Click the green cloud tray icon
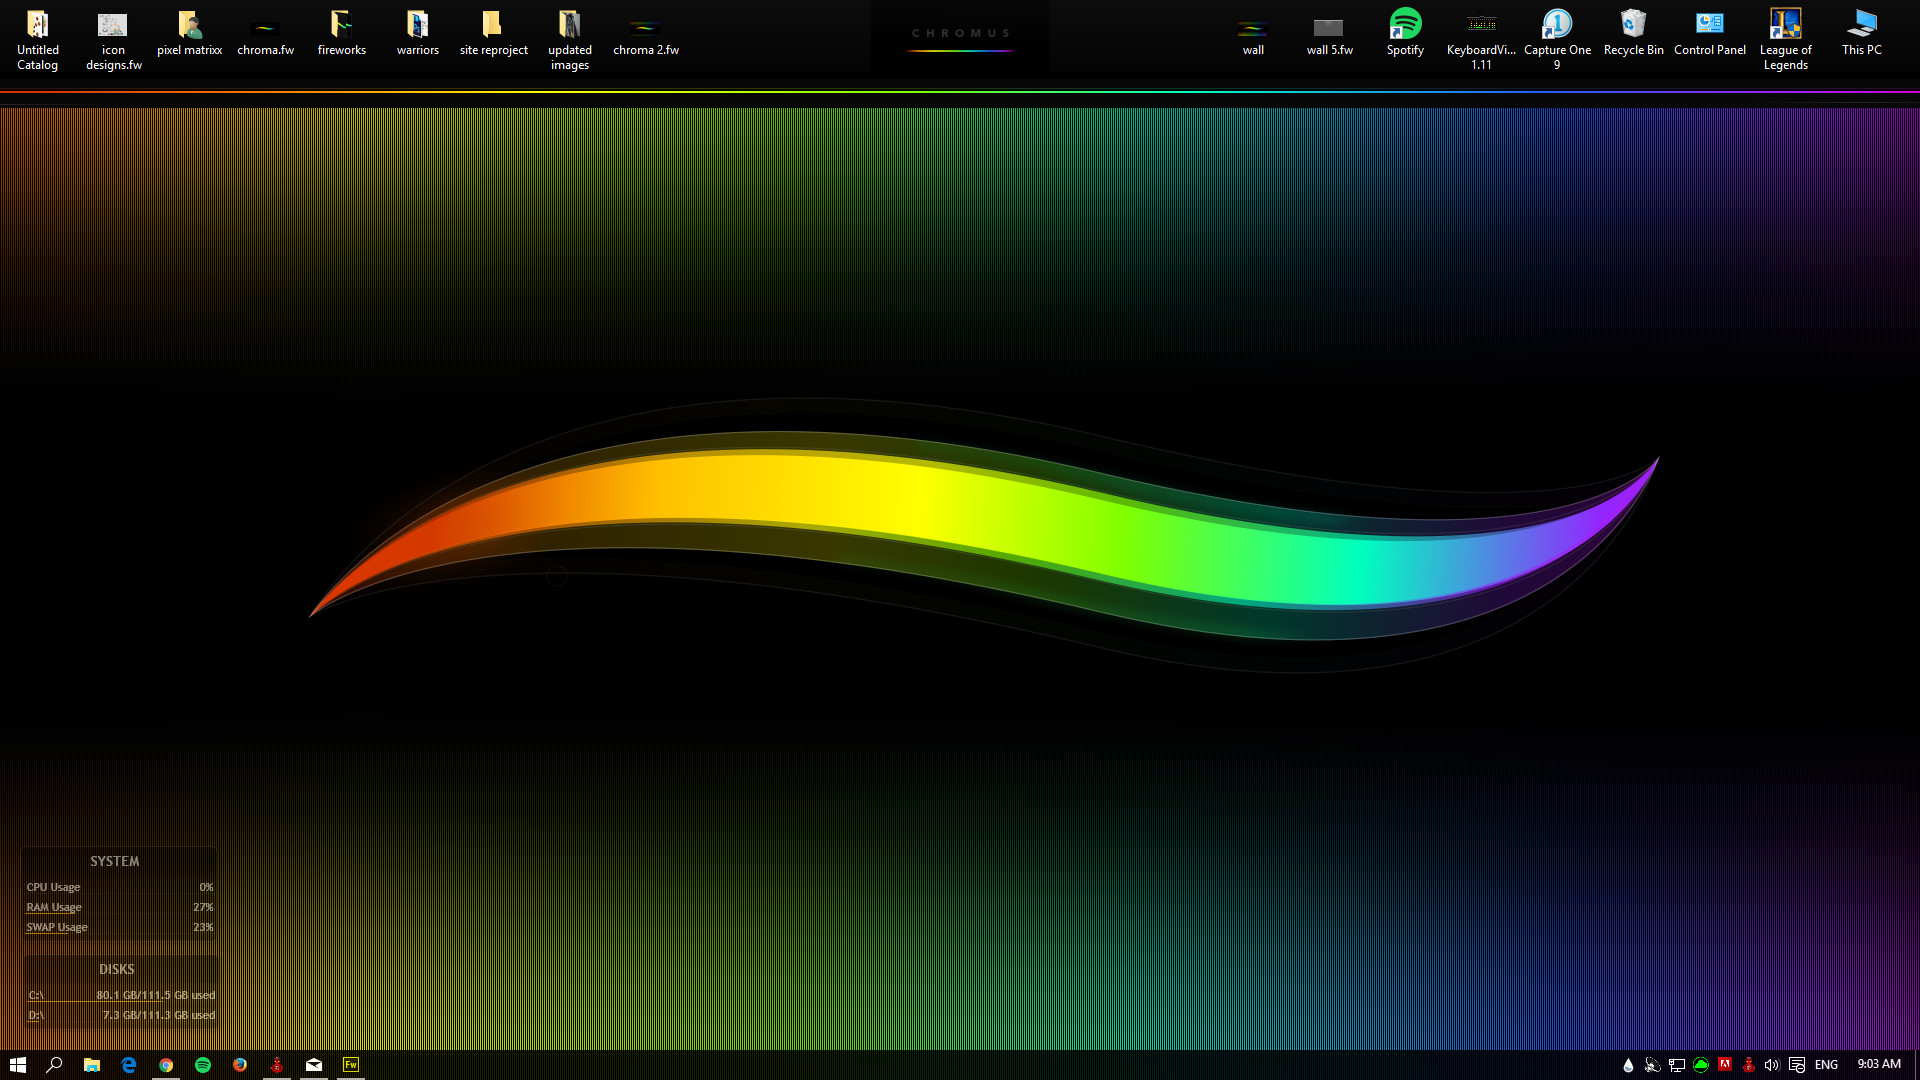Image resolution: width=1920 pixels, height=1080 pixels. tap(1701, 1065)
